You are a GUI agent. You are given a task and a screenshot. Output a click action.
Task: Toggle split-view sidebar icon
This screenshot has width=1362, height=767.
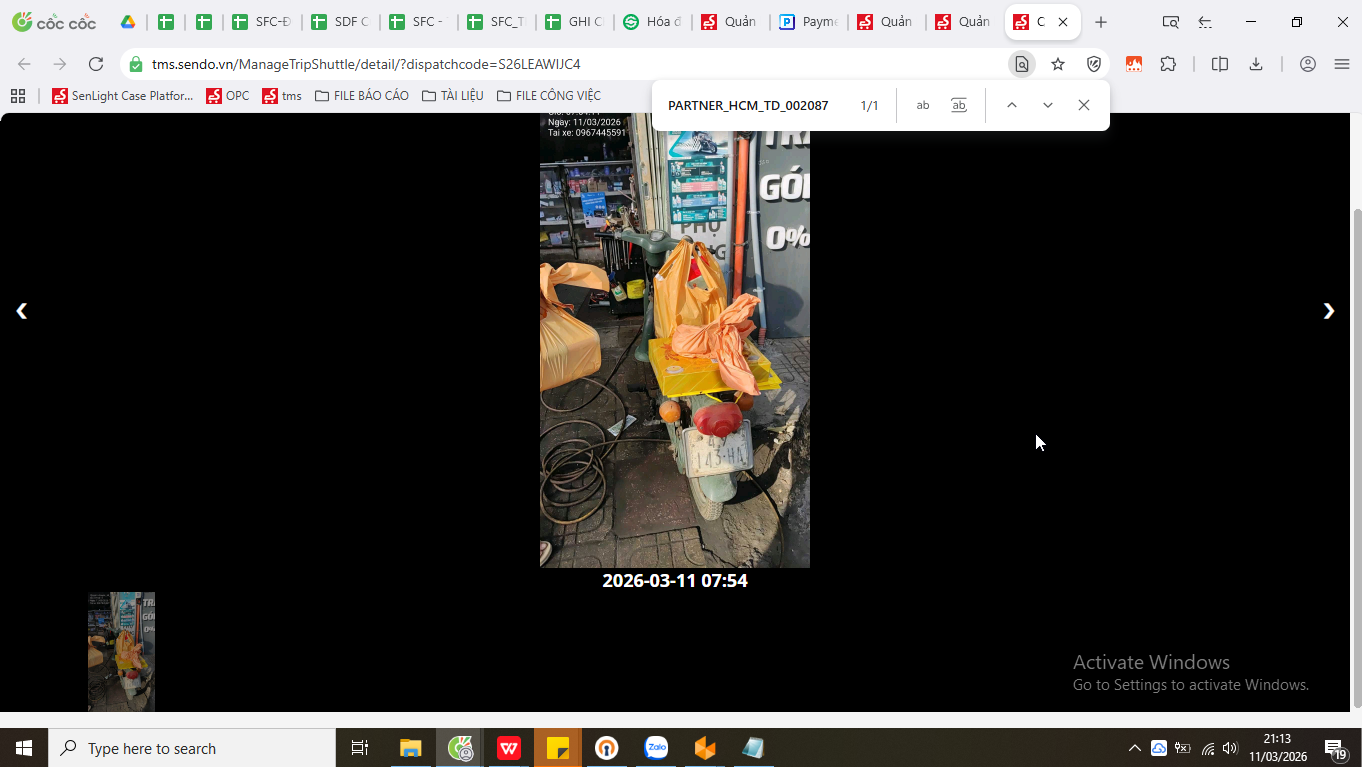click(1220, 64)
